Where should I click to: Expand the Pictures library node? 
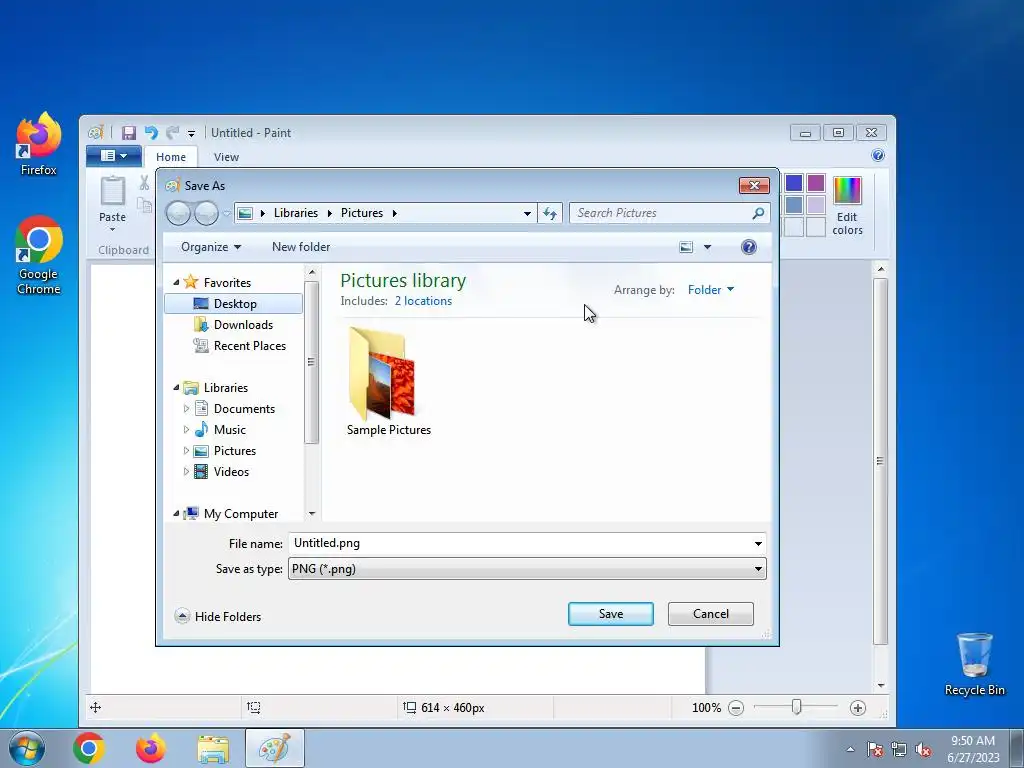click(x=186, y=451)
